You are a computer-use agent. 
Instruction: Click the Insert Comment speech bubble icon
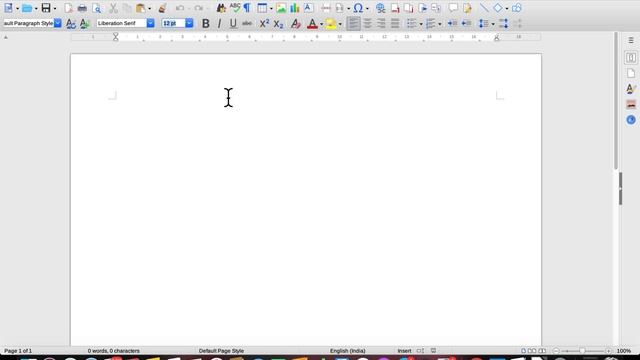click(453, 8)
